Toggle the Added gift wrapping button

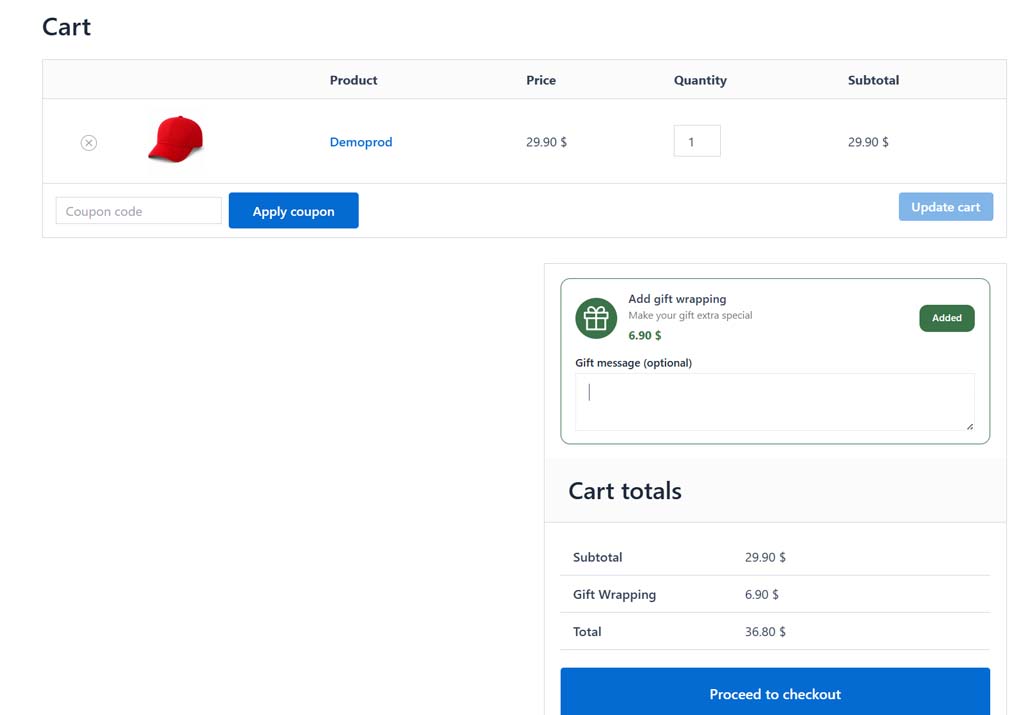[x=947, y=318]
